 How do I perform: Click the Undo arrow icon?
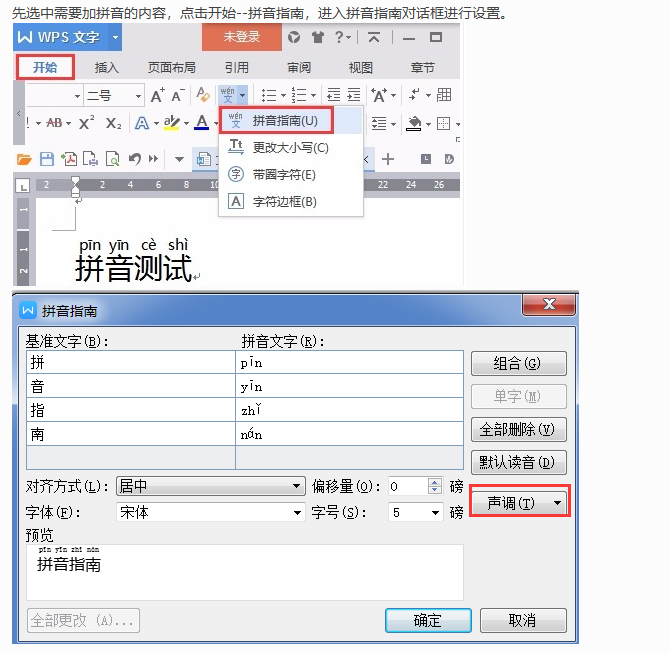[134, 159]
